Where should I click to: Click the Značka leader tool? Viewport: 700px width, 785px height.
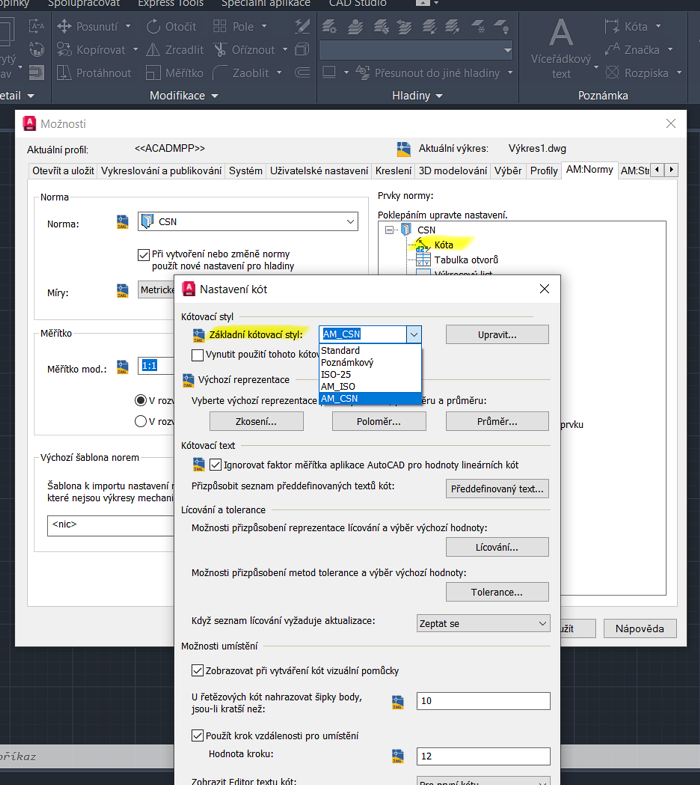point(632,50)
